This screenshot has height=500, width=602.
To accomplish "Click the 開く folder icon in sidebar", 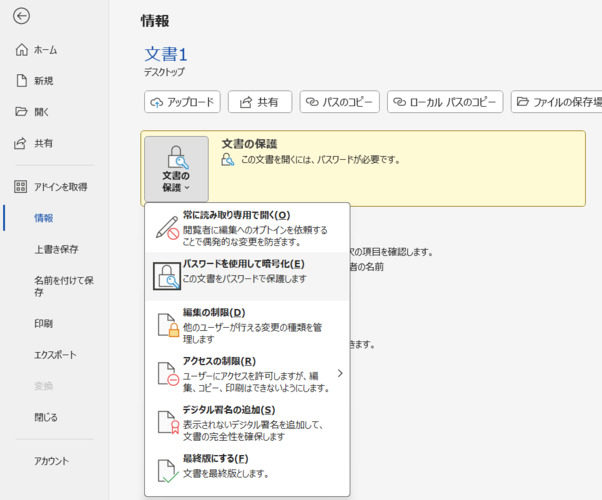I will coord(21,112).
